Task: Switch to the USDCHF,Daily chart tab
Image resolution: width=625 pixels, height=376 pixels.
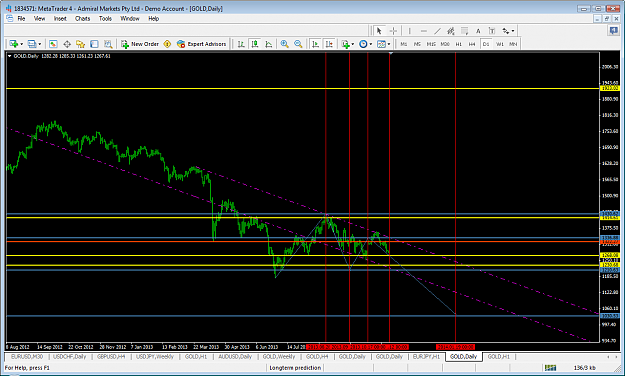Action: click(x=70, y=356)
